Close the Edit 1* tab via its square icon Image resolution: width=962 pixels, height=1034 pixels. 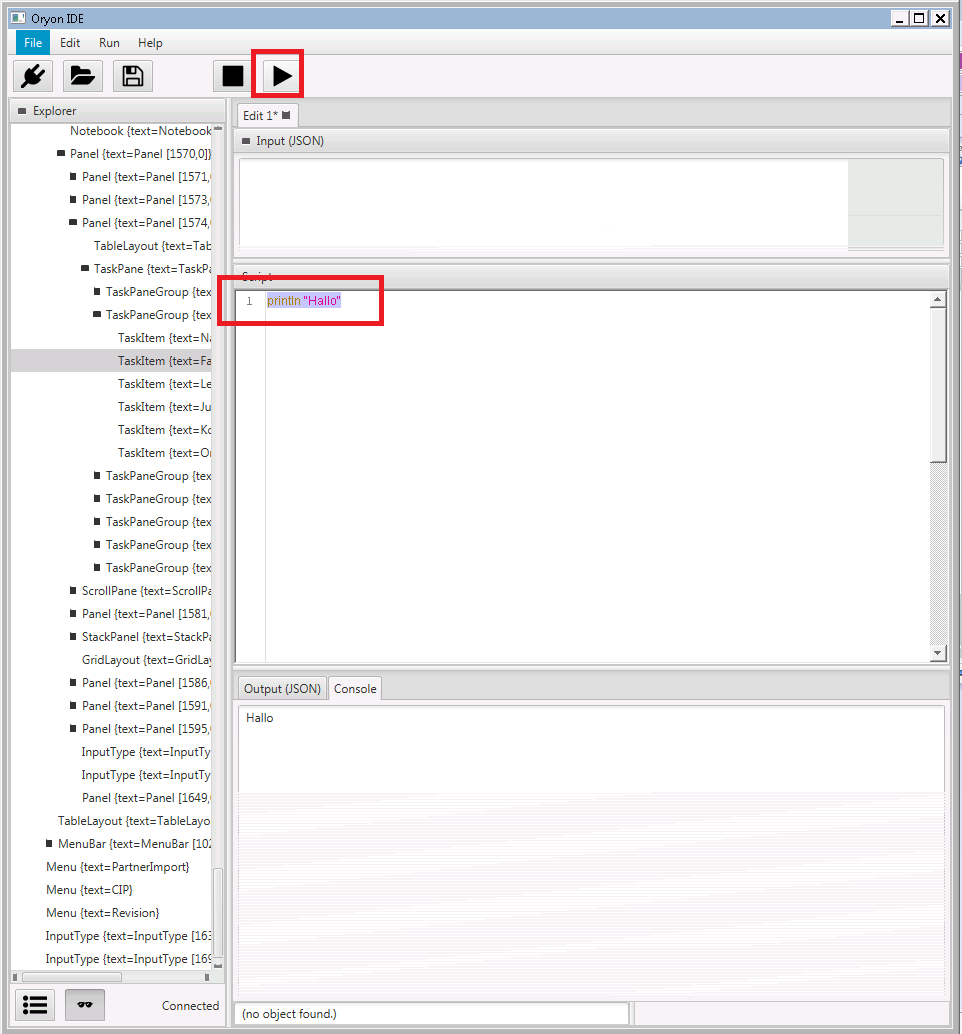(x=286, y=115)
